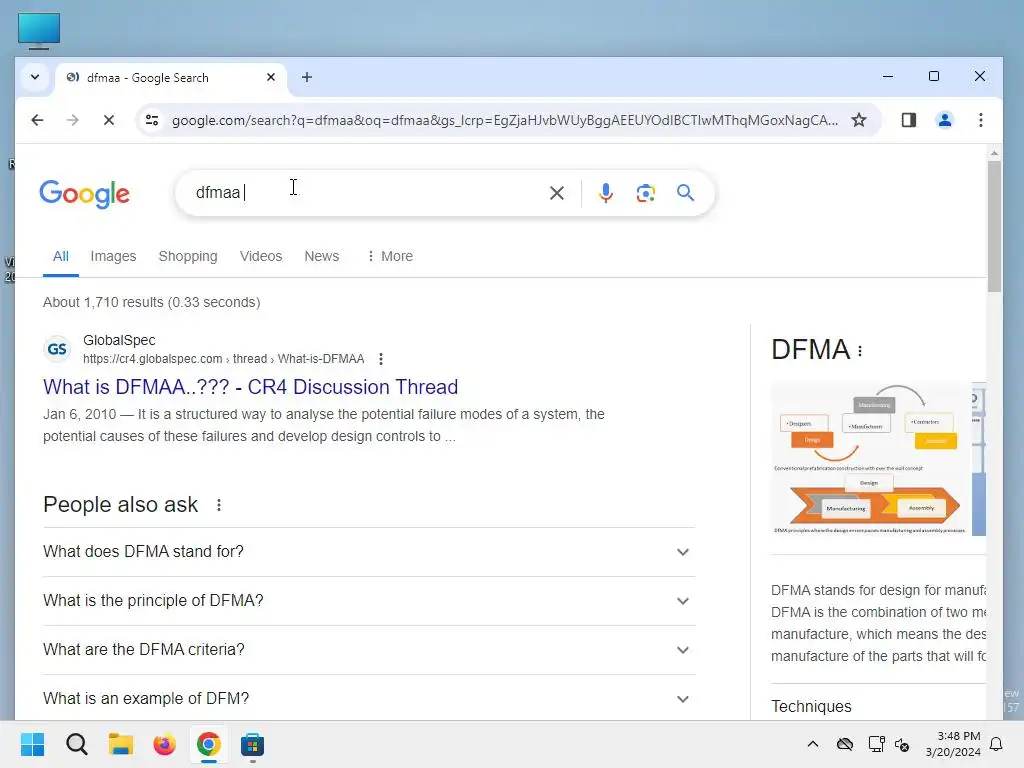This screenshot has width=1024, height=768.
Task: Expand What is an example of DFM
Action: pyautogui.click(x=369, y=698)
